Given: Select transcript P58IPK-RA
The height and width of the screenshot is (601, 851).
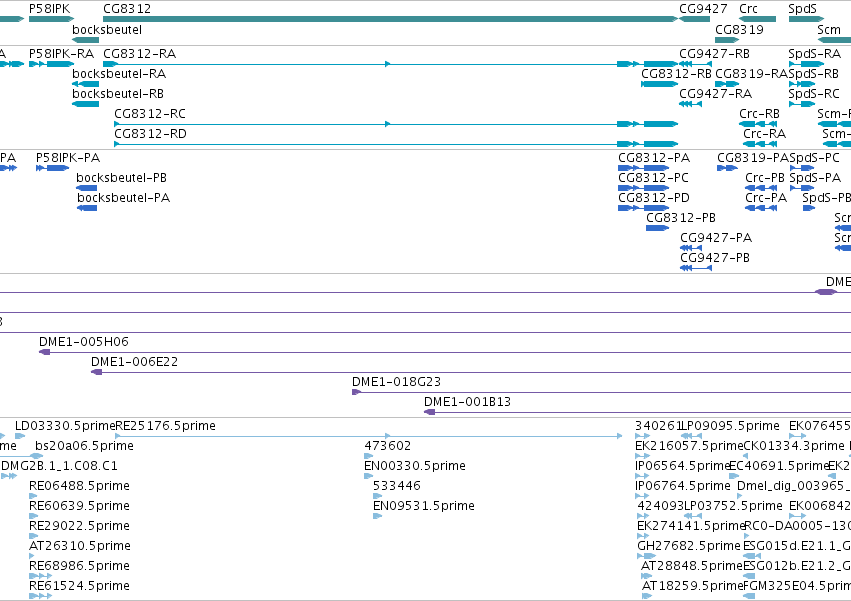Looking at the screenshot, I should pyautogui.click(x=61, y=54).
